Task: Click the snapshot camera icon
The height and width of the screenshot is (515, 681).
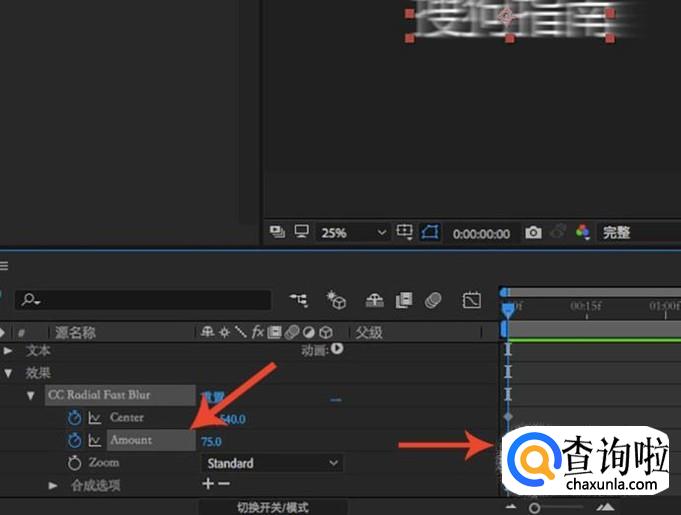Action: (533, 232)
